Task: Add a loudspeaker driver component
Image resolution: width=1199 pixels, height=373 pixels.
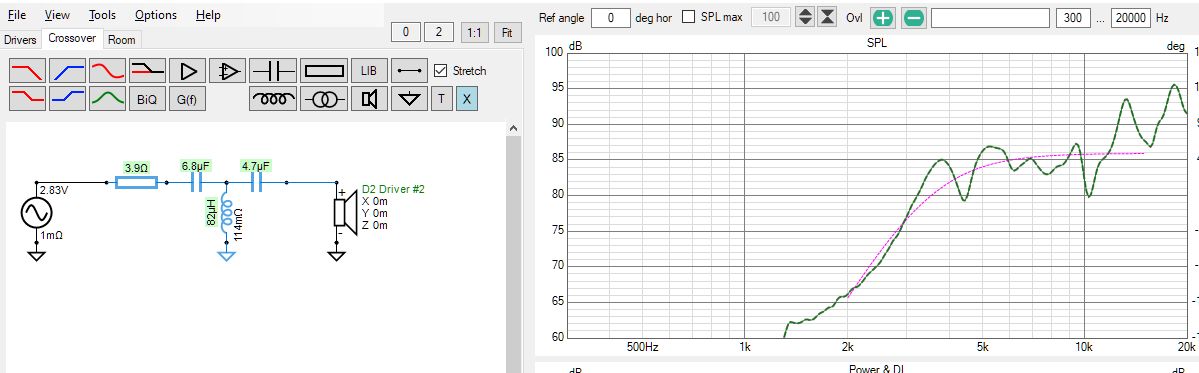Action: (369, 99)
